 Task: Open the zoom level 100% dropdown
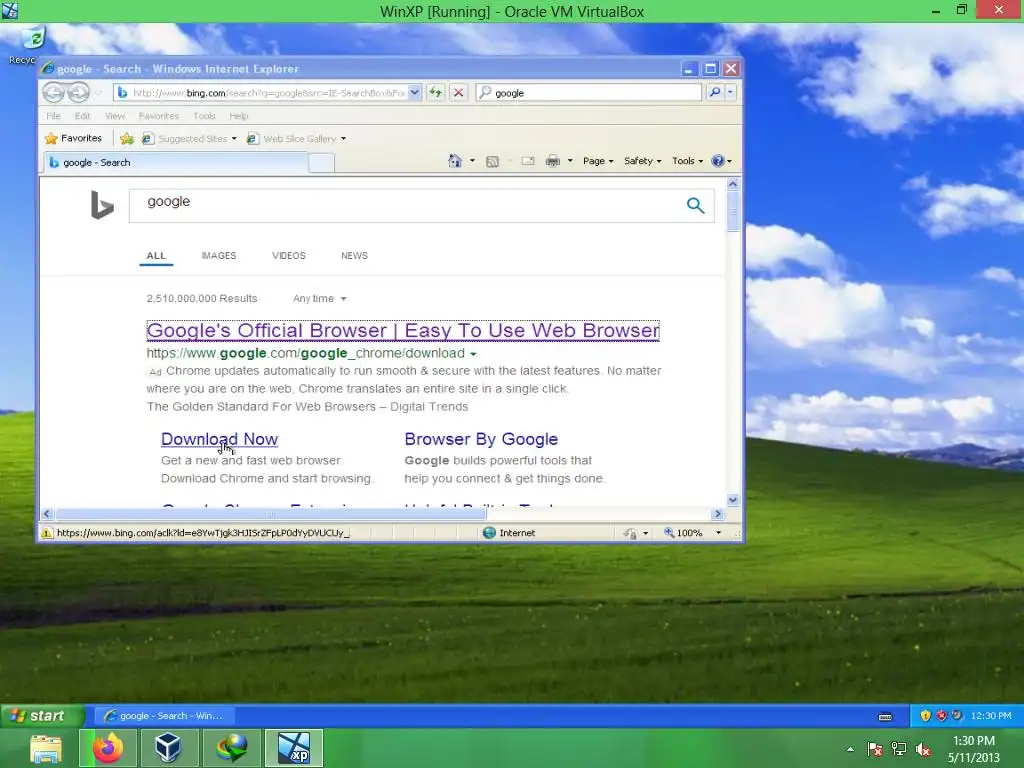pos(718,533)
